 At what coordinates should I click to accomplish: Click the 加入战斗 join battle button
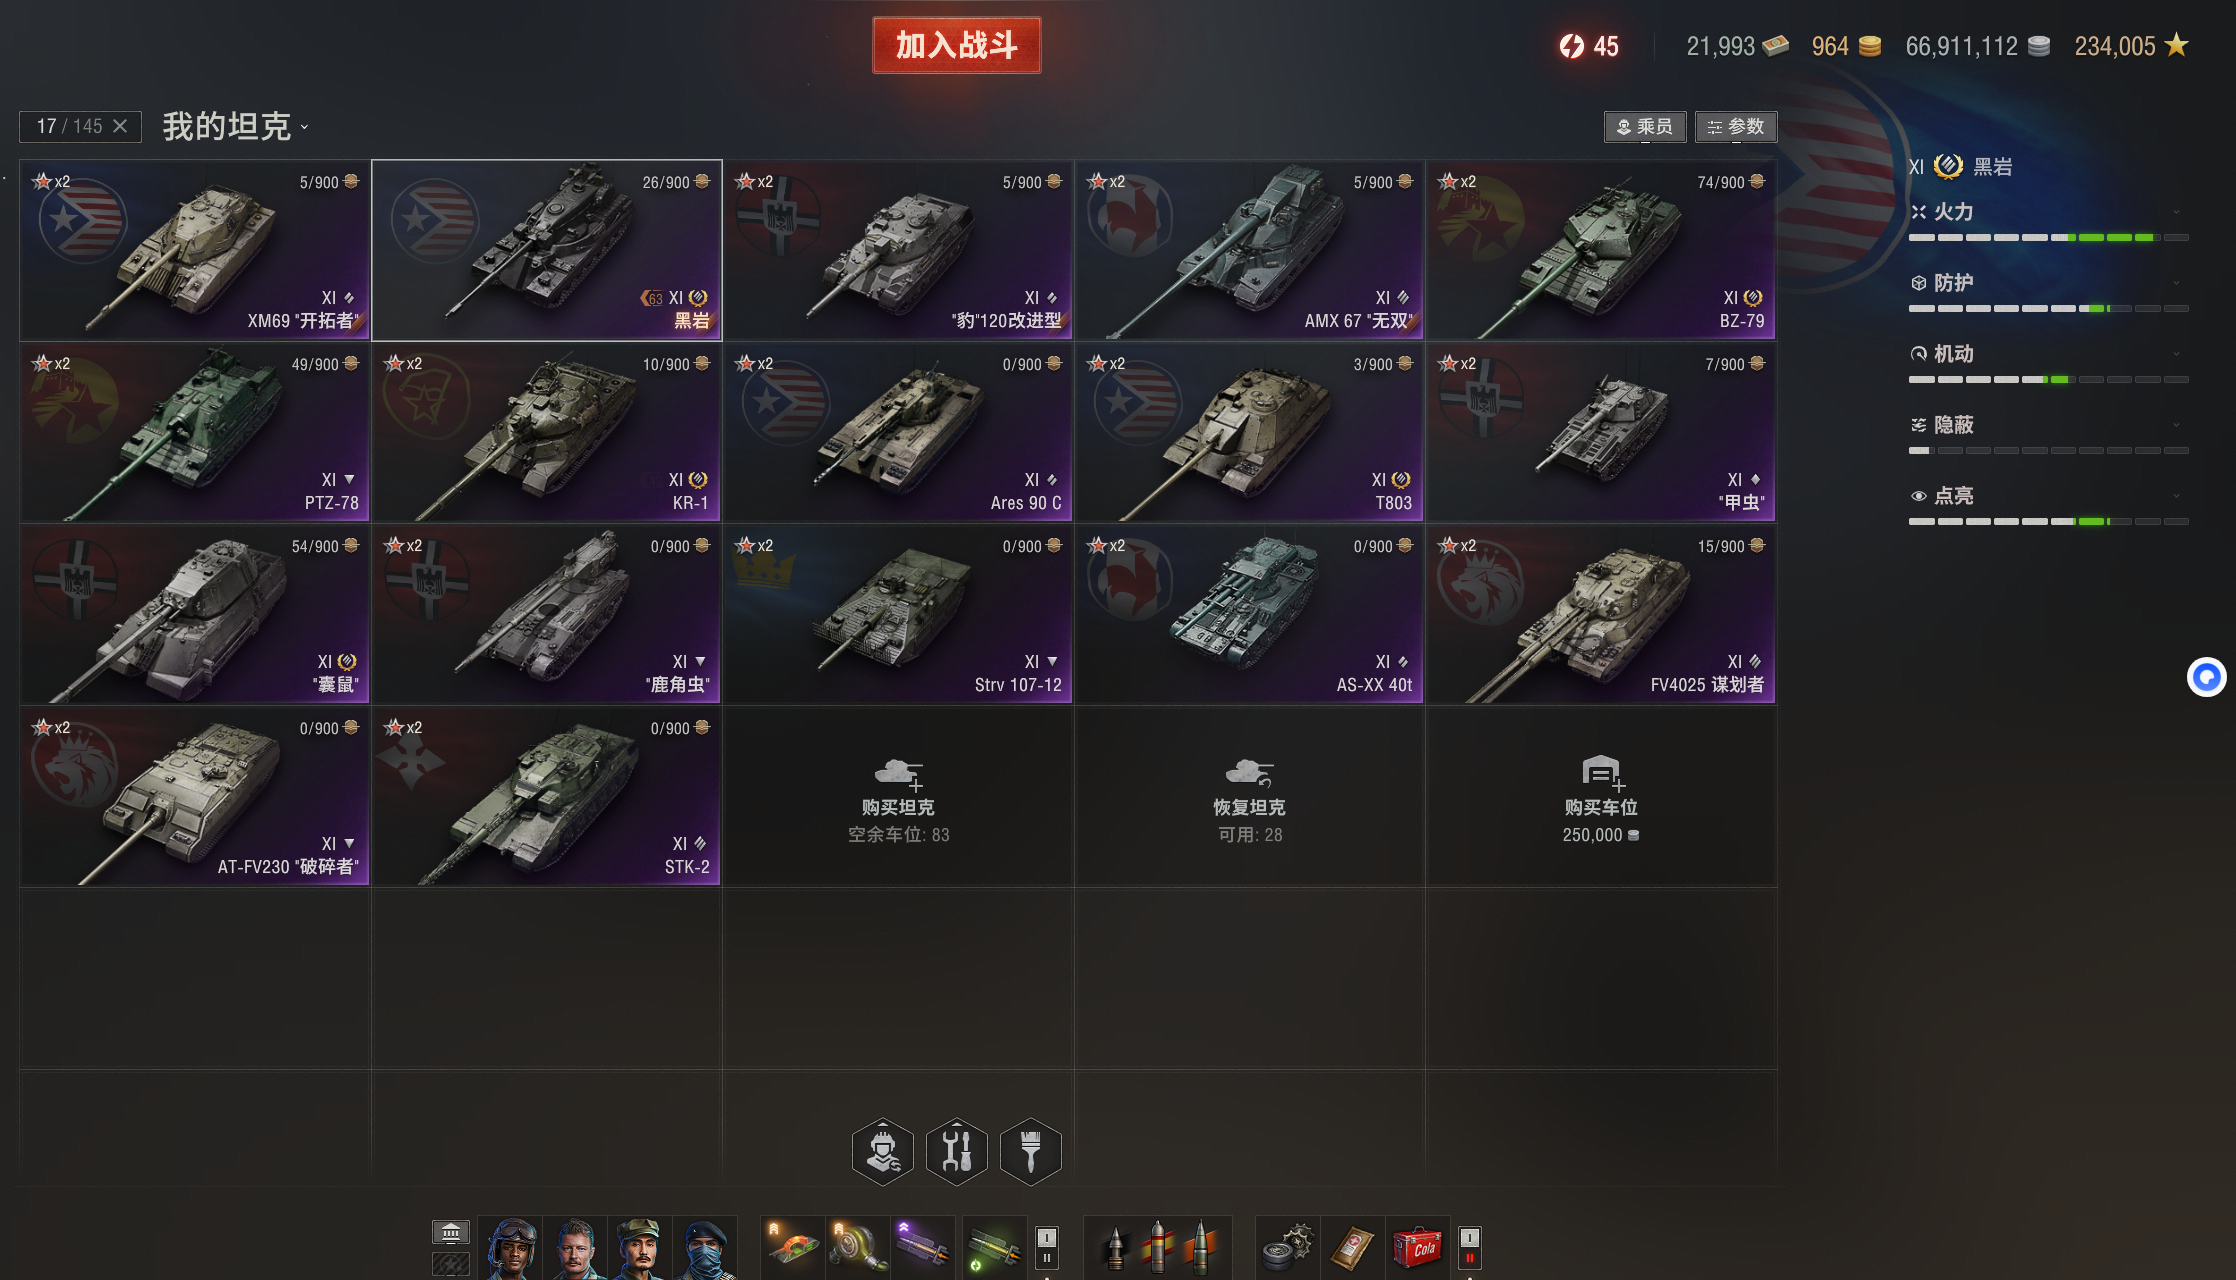point(956,45)
